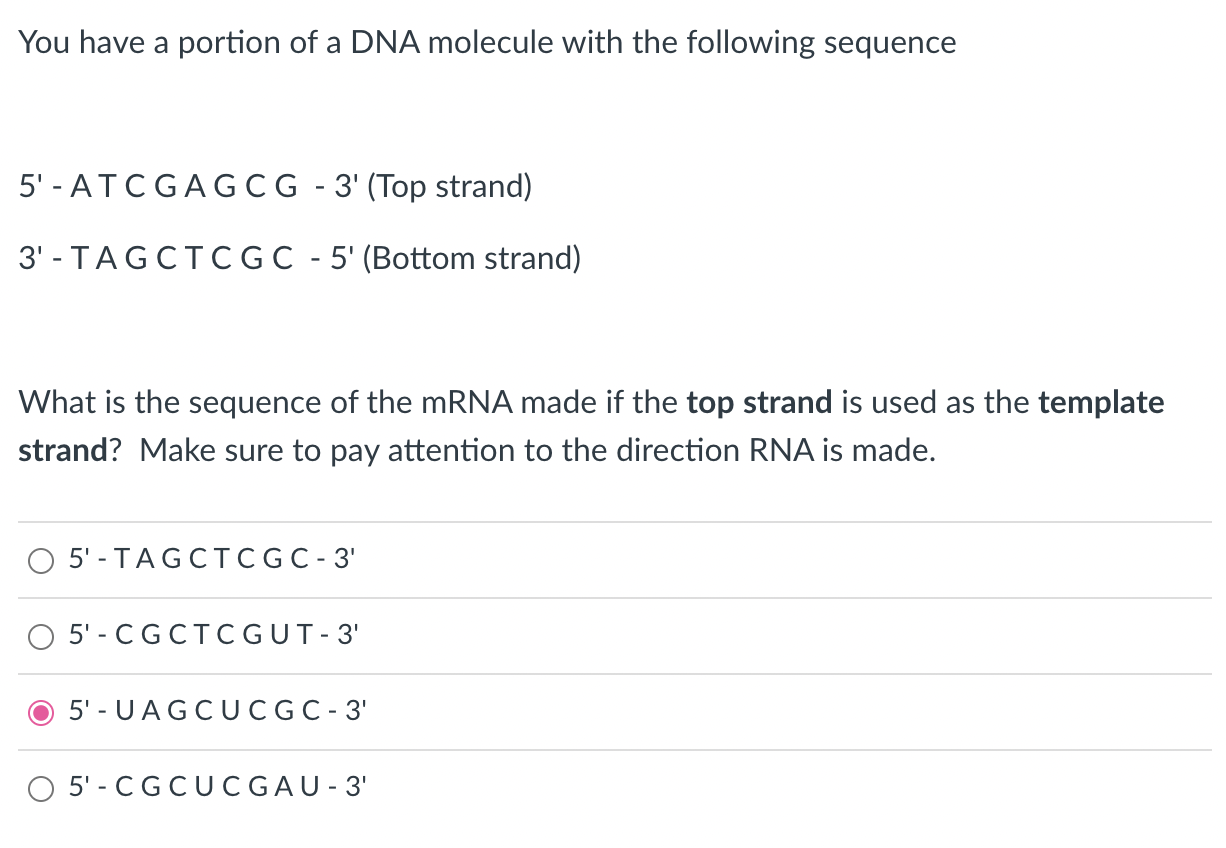1226x848 pixels.
Task: Select answer 5' - C G C T C G U T - 3'
Action: click(41, 636)
